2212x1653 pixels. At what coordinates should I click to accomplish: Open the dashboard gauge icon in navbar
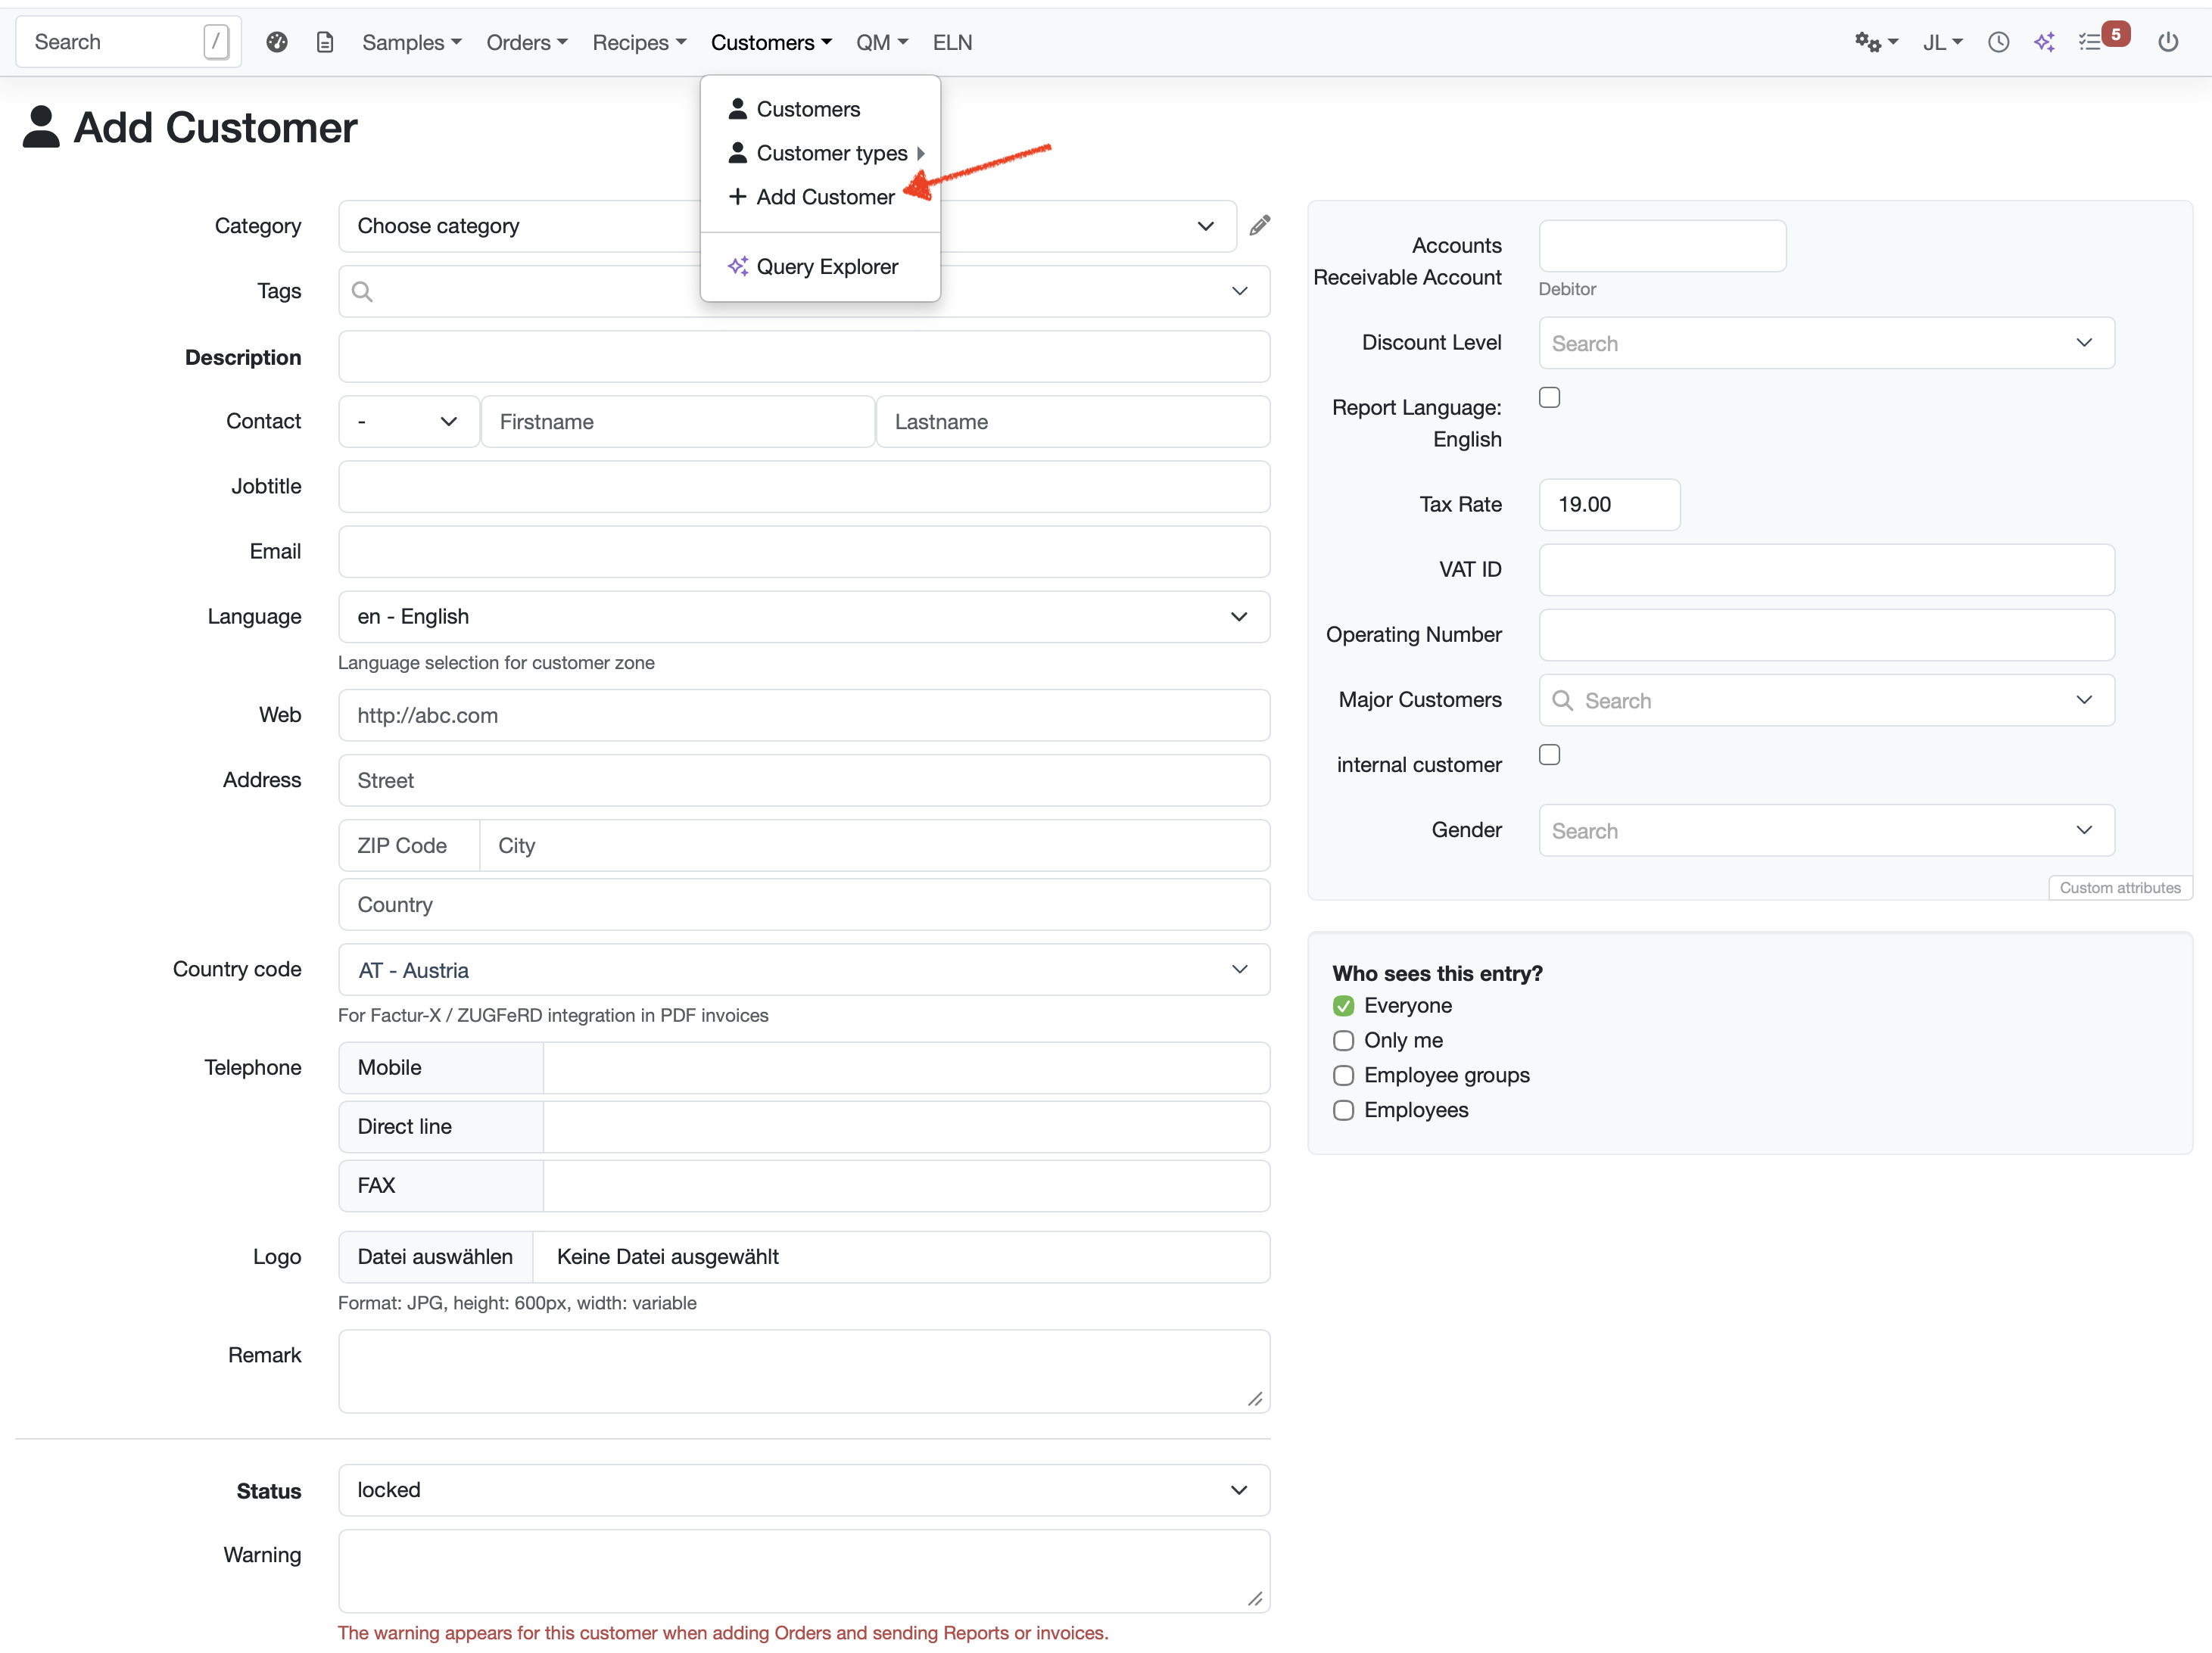tap(277, 42)
